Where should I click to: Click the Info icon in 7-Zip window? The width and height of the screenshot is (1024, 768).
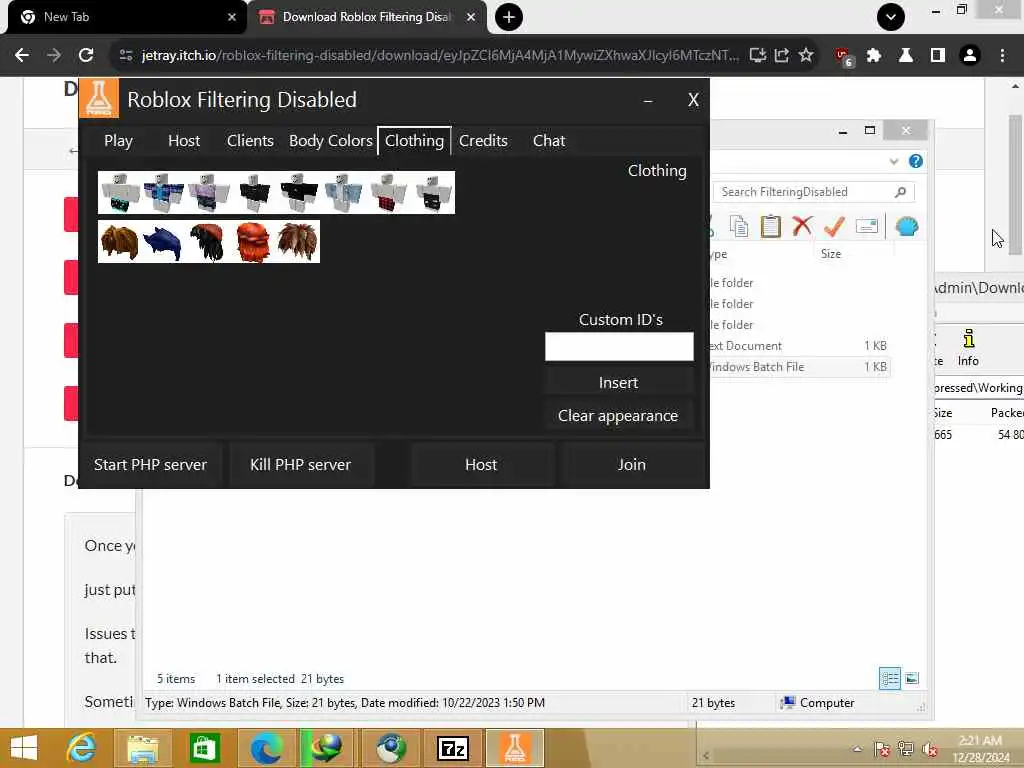click(x=968, y=348)
